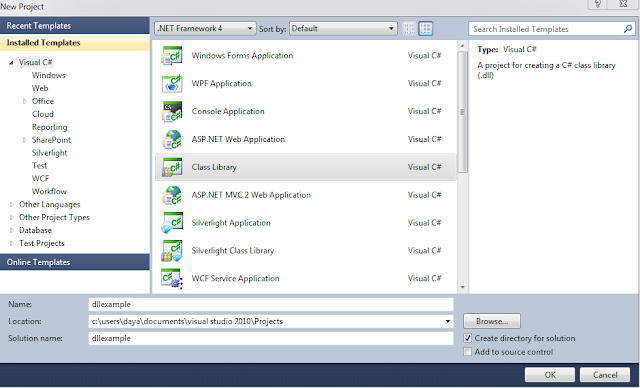The height and width of the screenshot is (388, 640).
Task: Click the Solution name input field
Action: click(x=271, y=338)
